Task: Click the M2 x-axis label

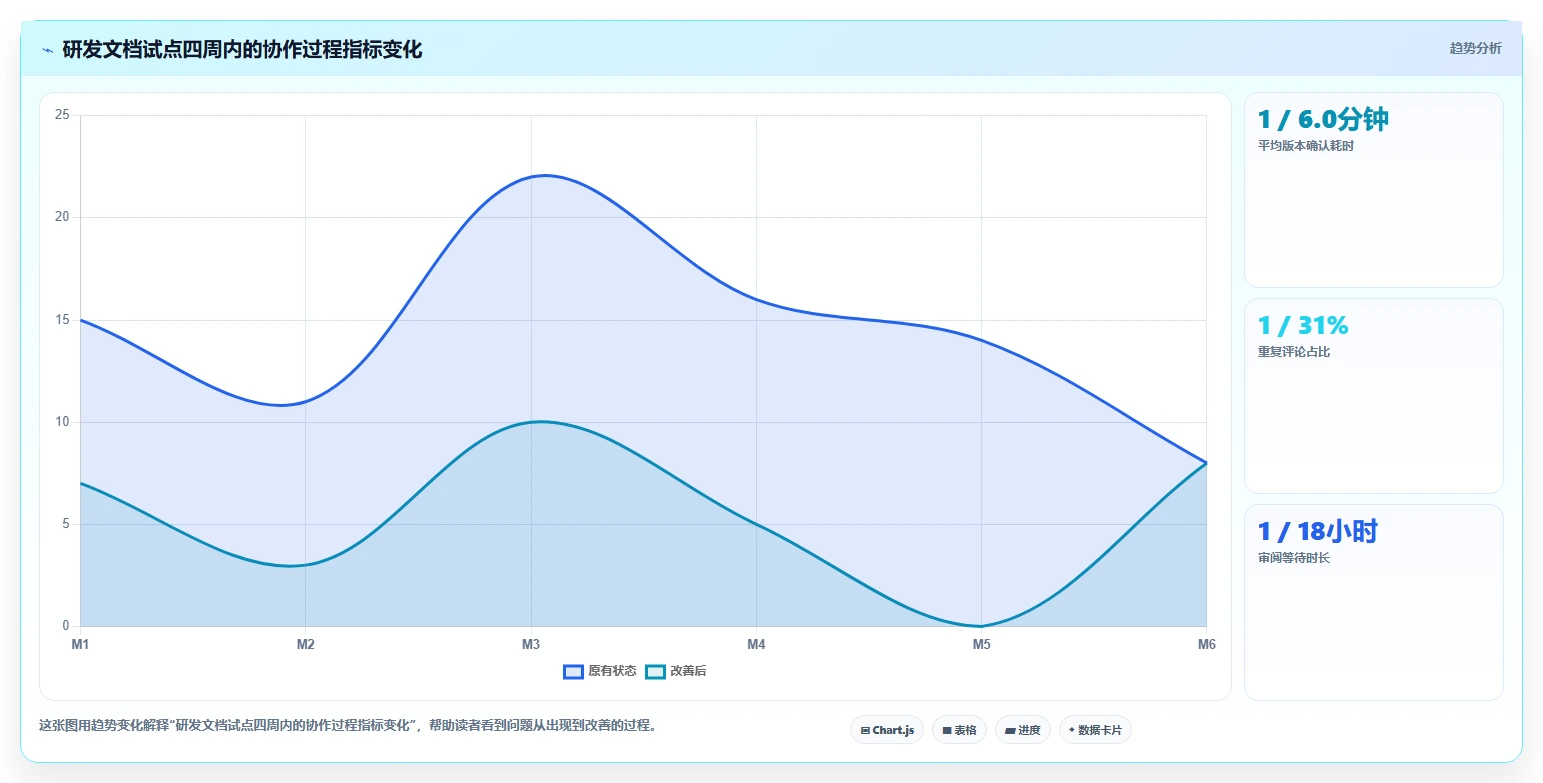Action: point(306,645)
